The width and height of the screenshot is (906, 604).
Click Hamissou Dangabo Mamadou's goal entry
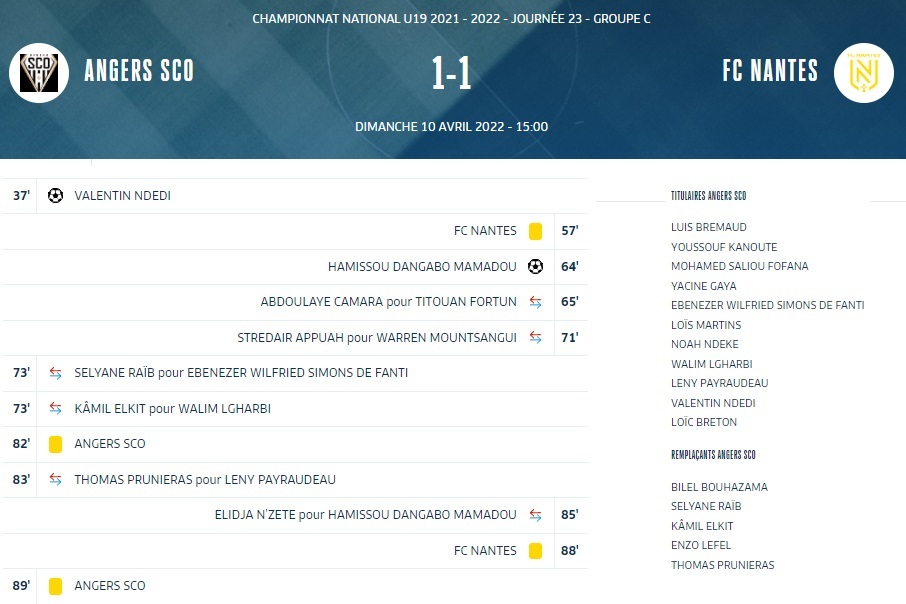tap(422, 267)
